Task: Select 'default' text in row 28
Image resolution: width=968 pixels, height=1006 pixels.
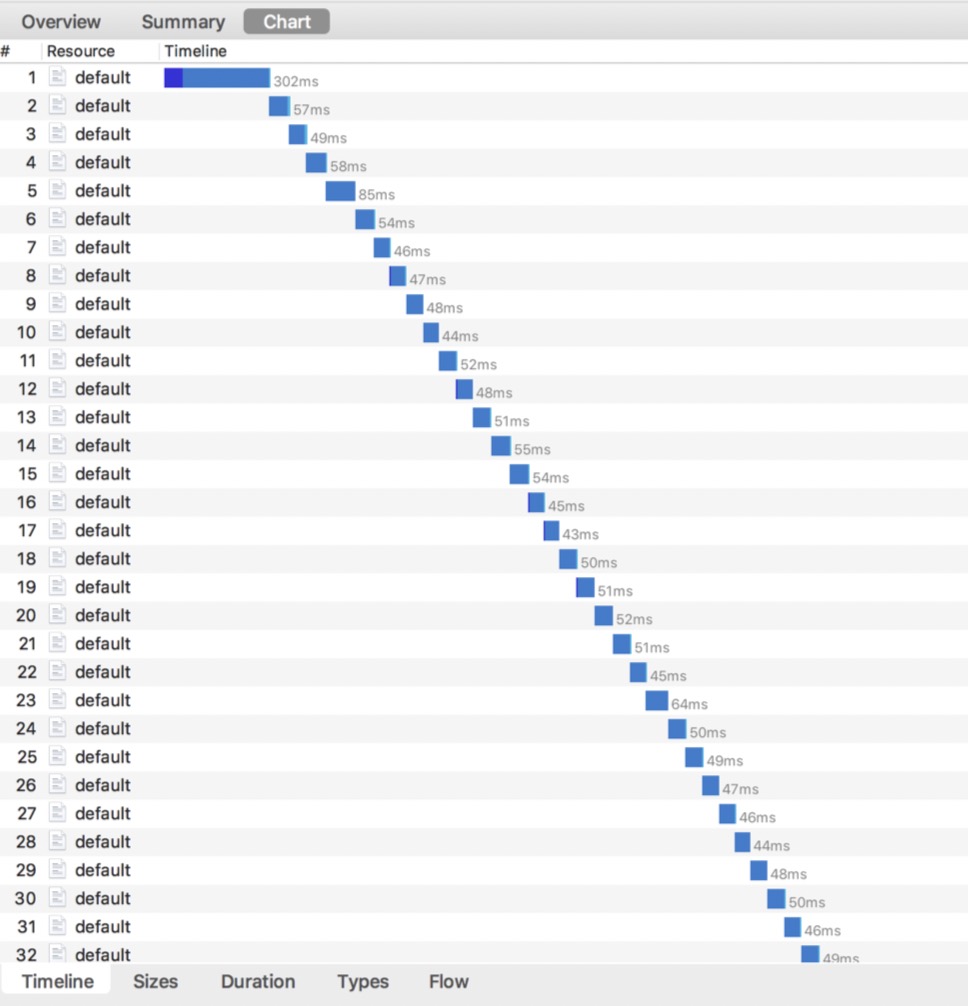Action: point(103,841)
